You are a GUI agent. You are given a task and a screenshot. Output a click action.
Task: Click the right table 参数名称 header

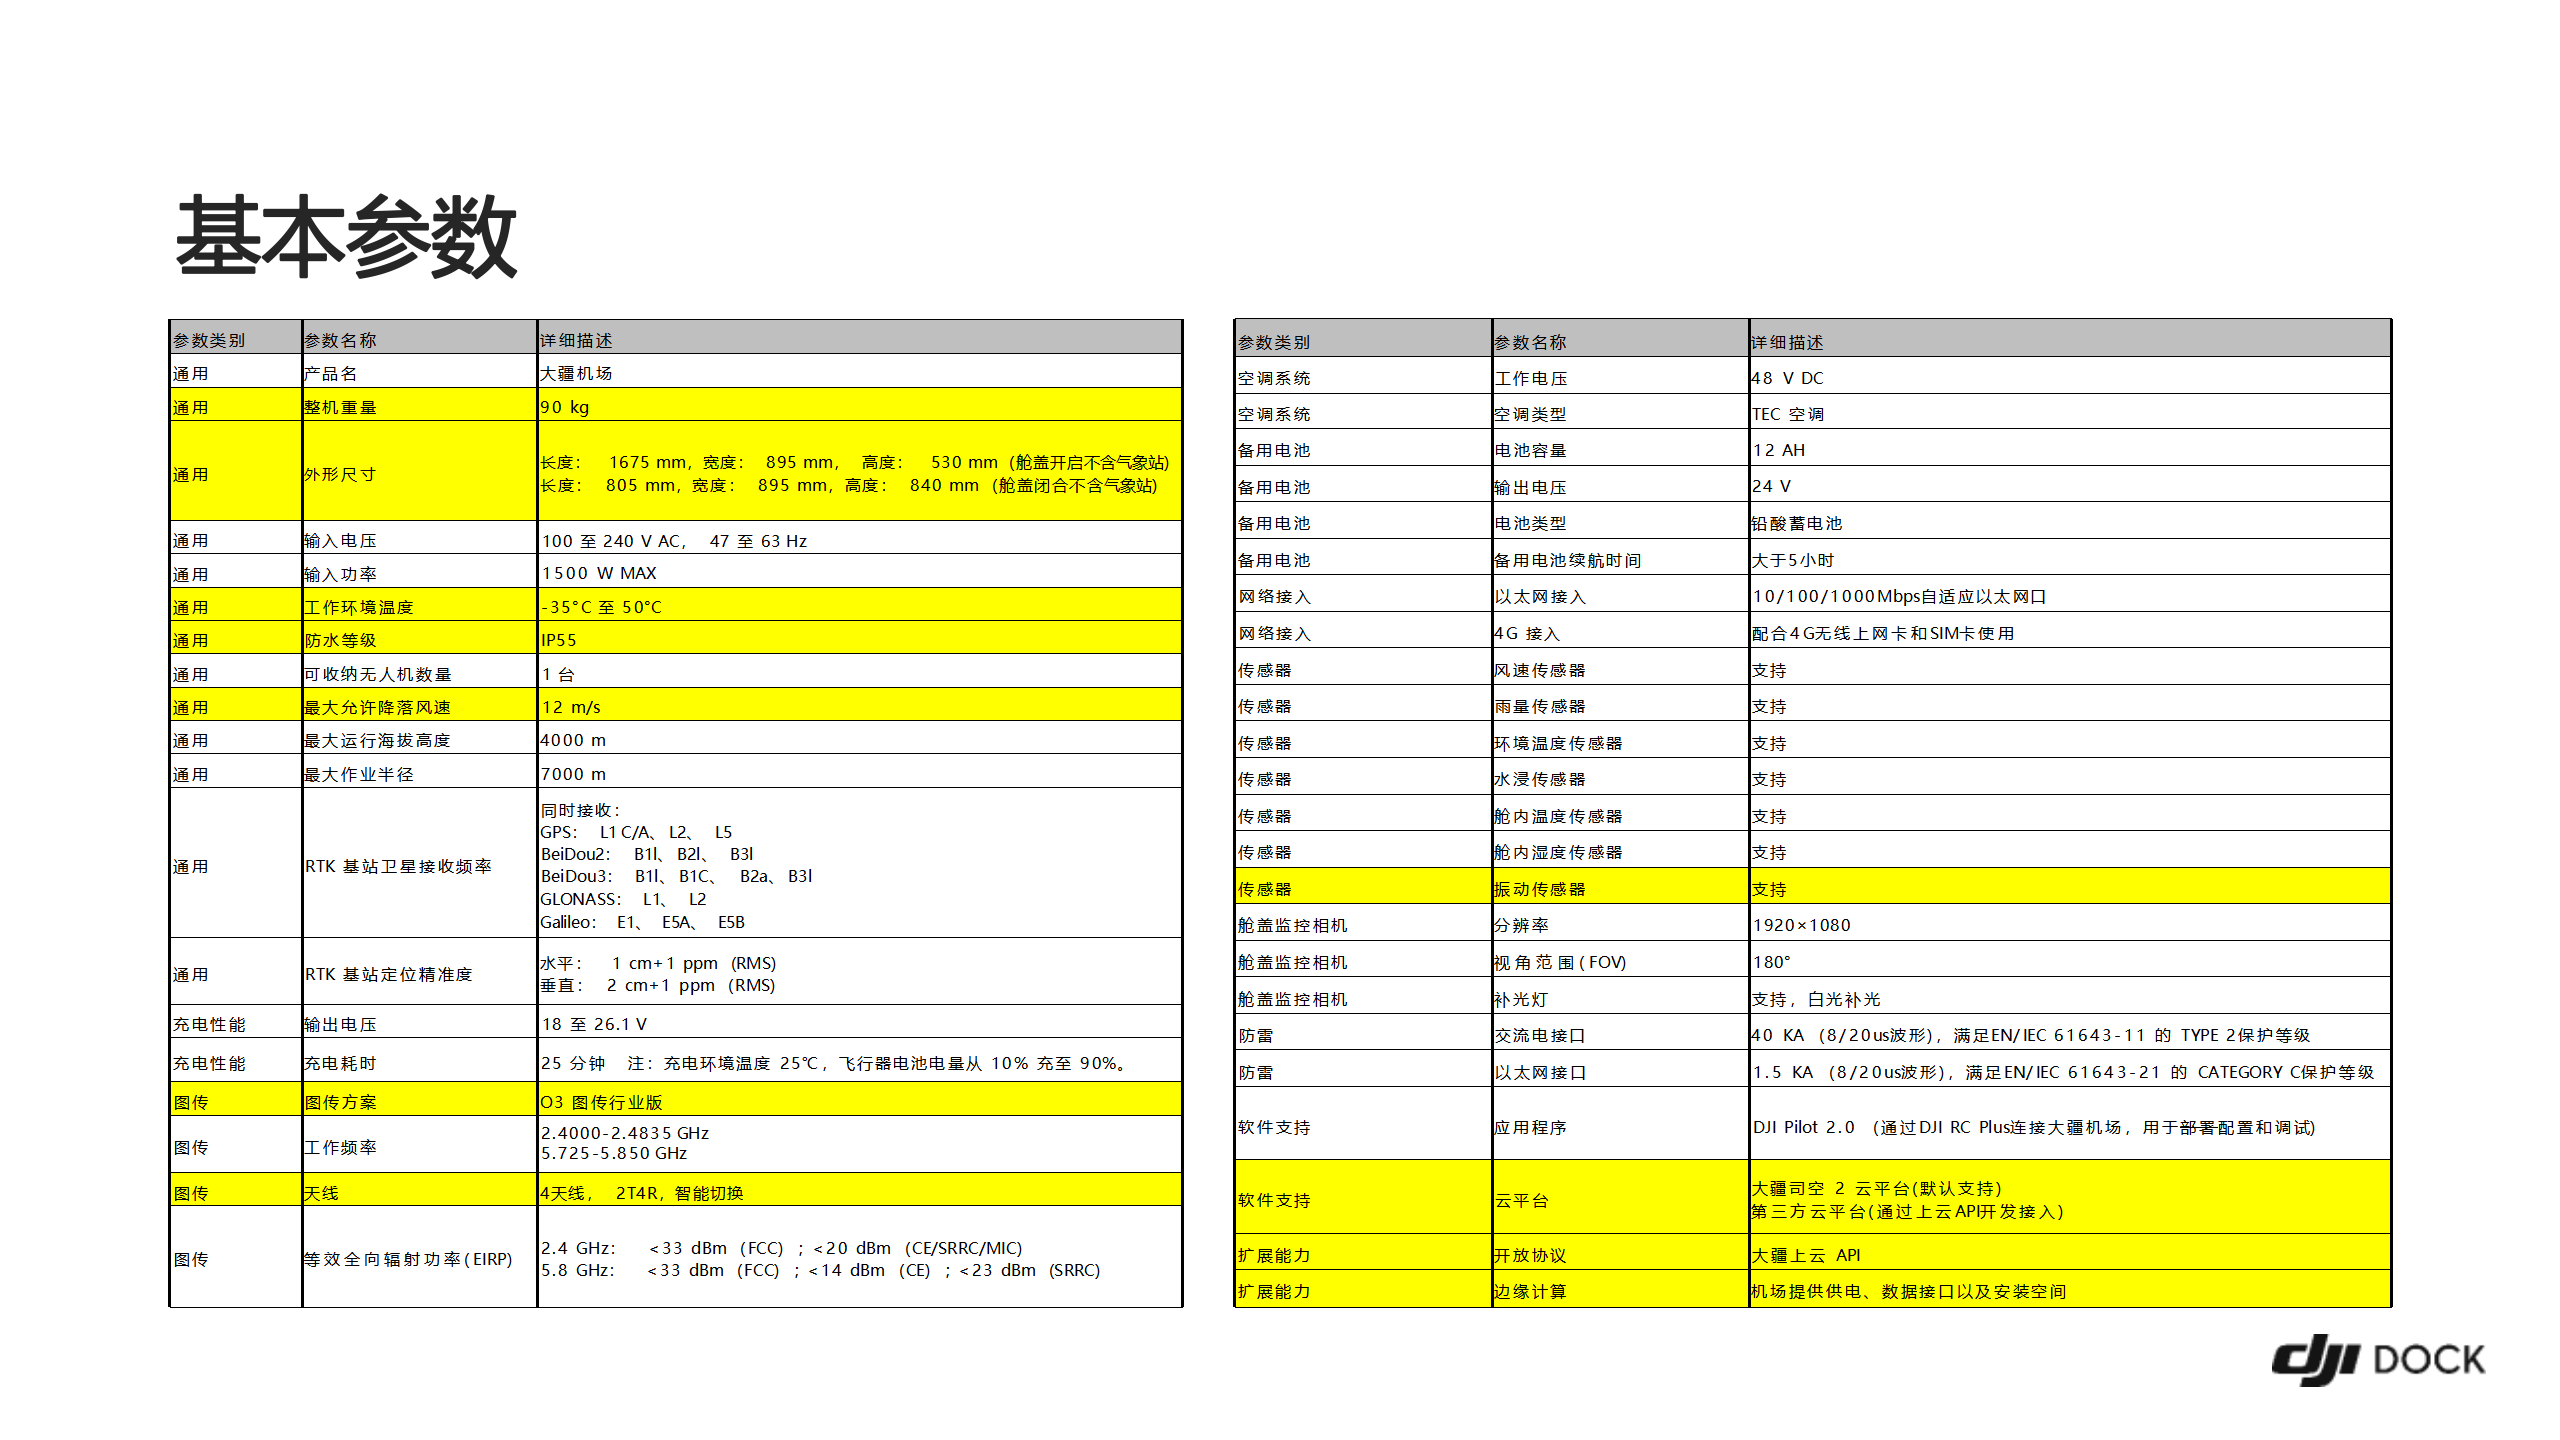point(1620,340)
